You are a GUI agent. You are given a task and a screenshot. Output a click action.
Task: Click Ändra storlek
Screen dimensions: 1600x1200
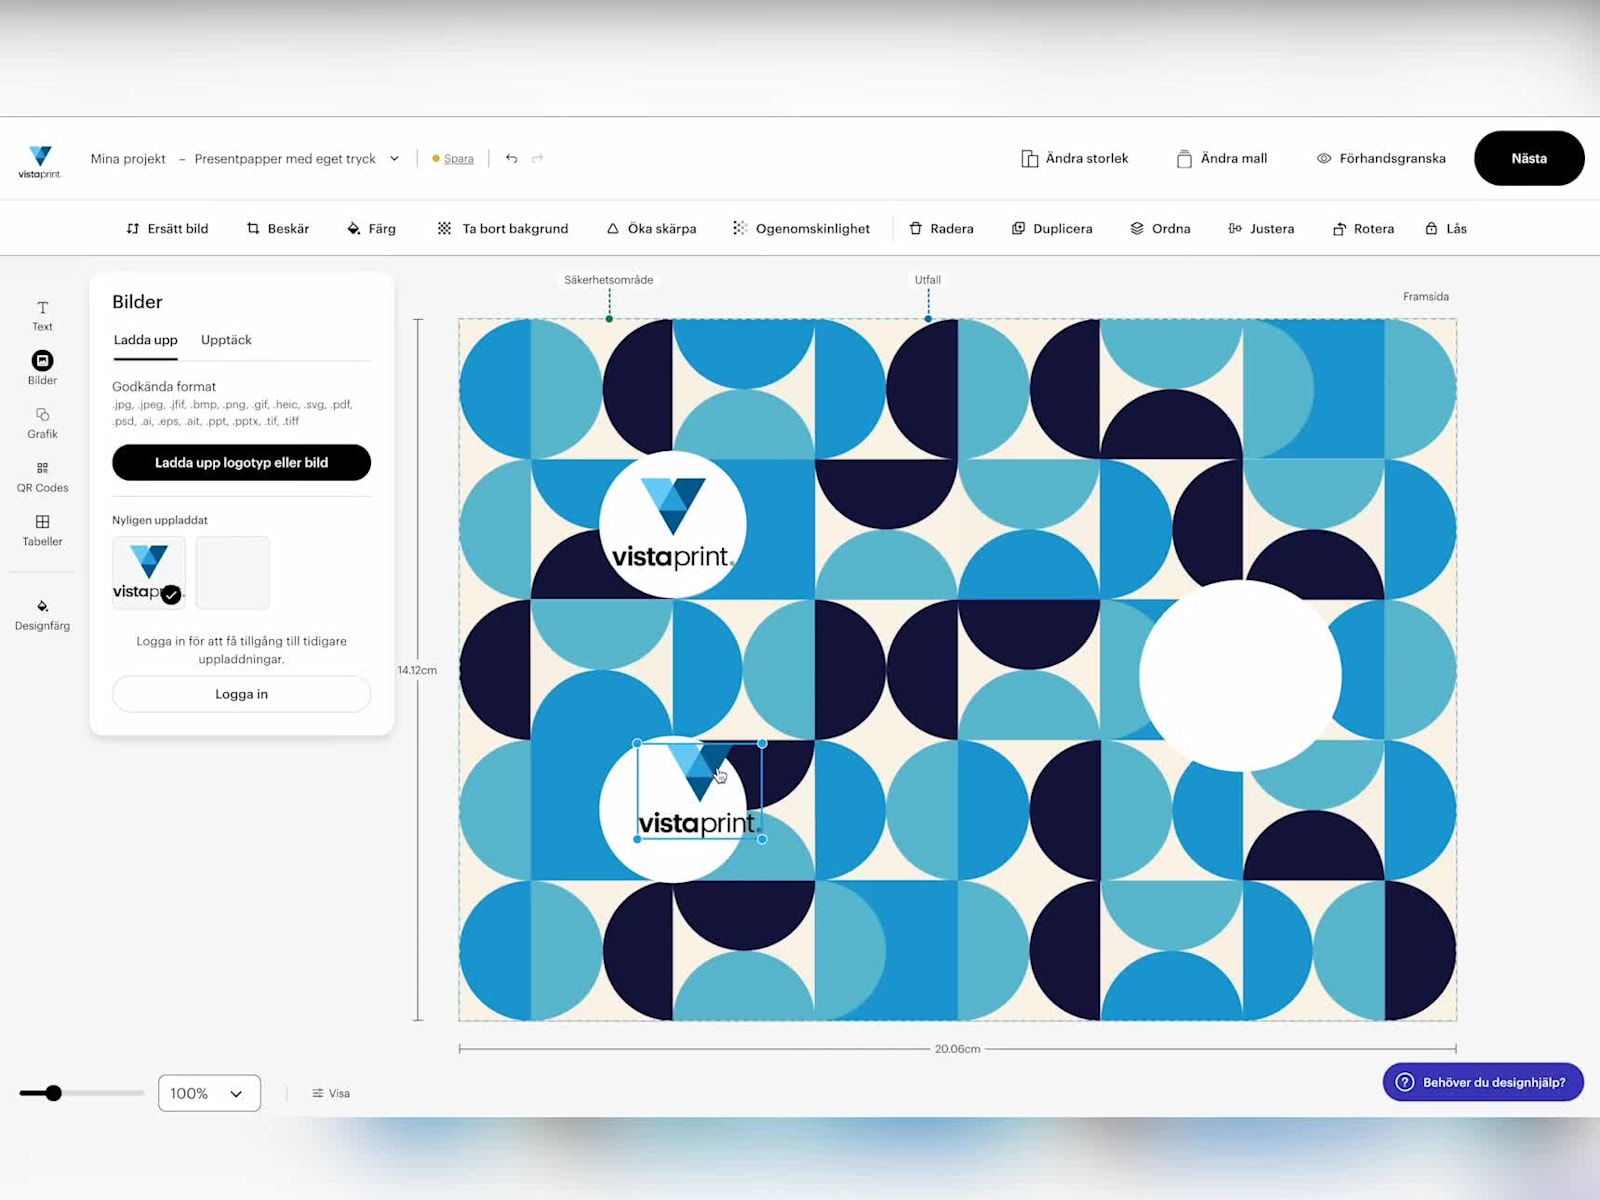pyautogui.click(x=1074, y=158)
